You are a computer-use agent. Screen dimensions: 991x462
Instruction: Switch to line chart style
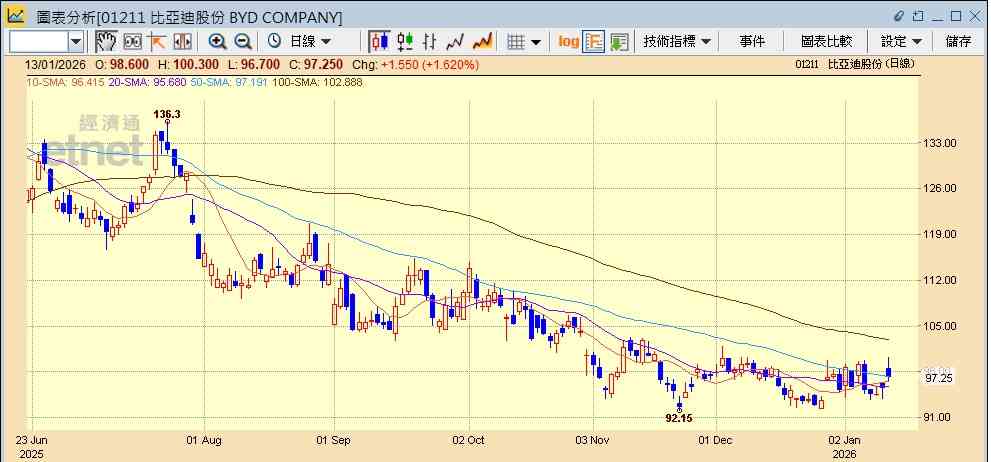coord(455,42)
